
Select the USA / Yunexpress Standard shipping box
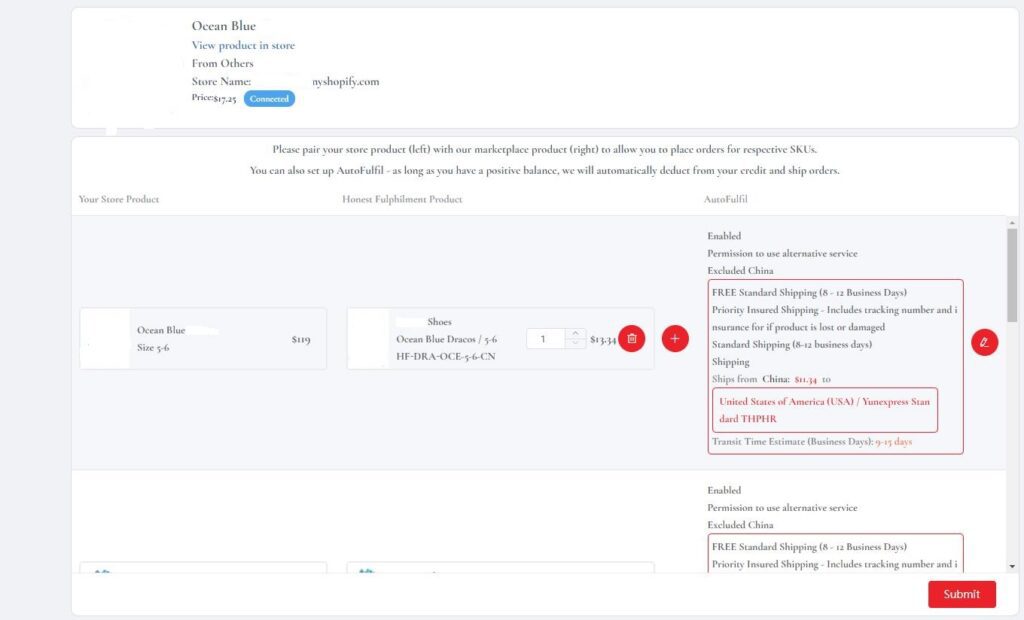tap(824, 410)
